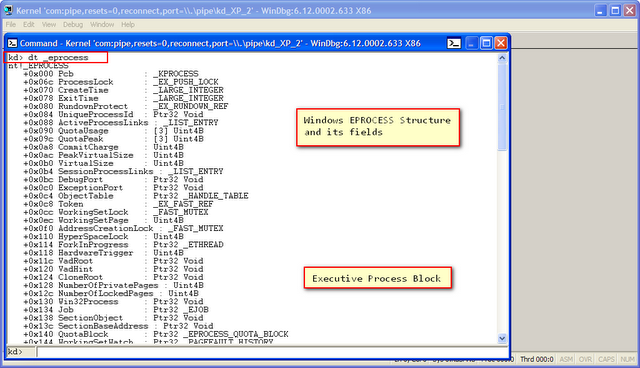The width and height of the screenshot is (640, 368).
Task: Minimize the main WinDbg window
Action: click(x=600, y=10)
